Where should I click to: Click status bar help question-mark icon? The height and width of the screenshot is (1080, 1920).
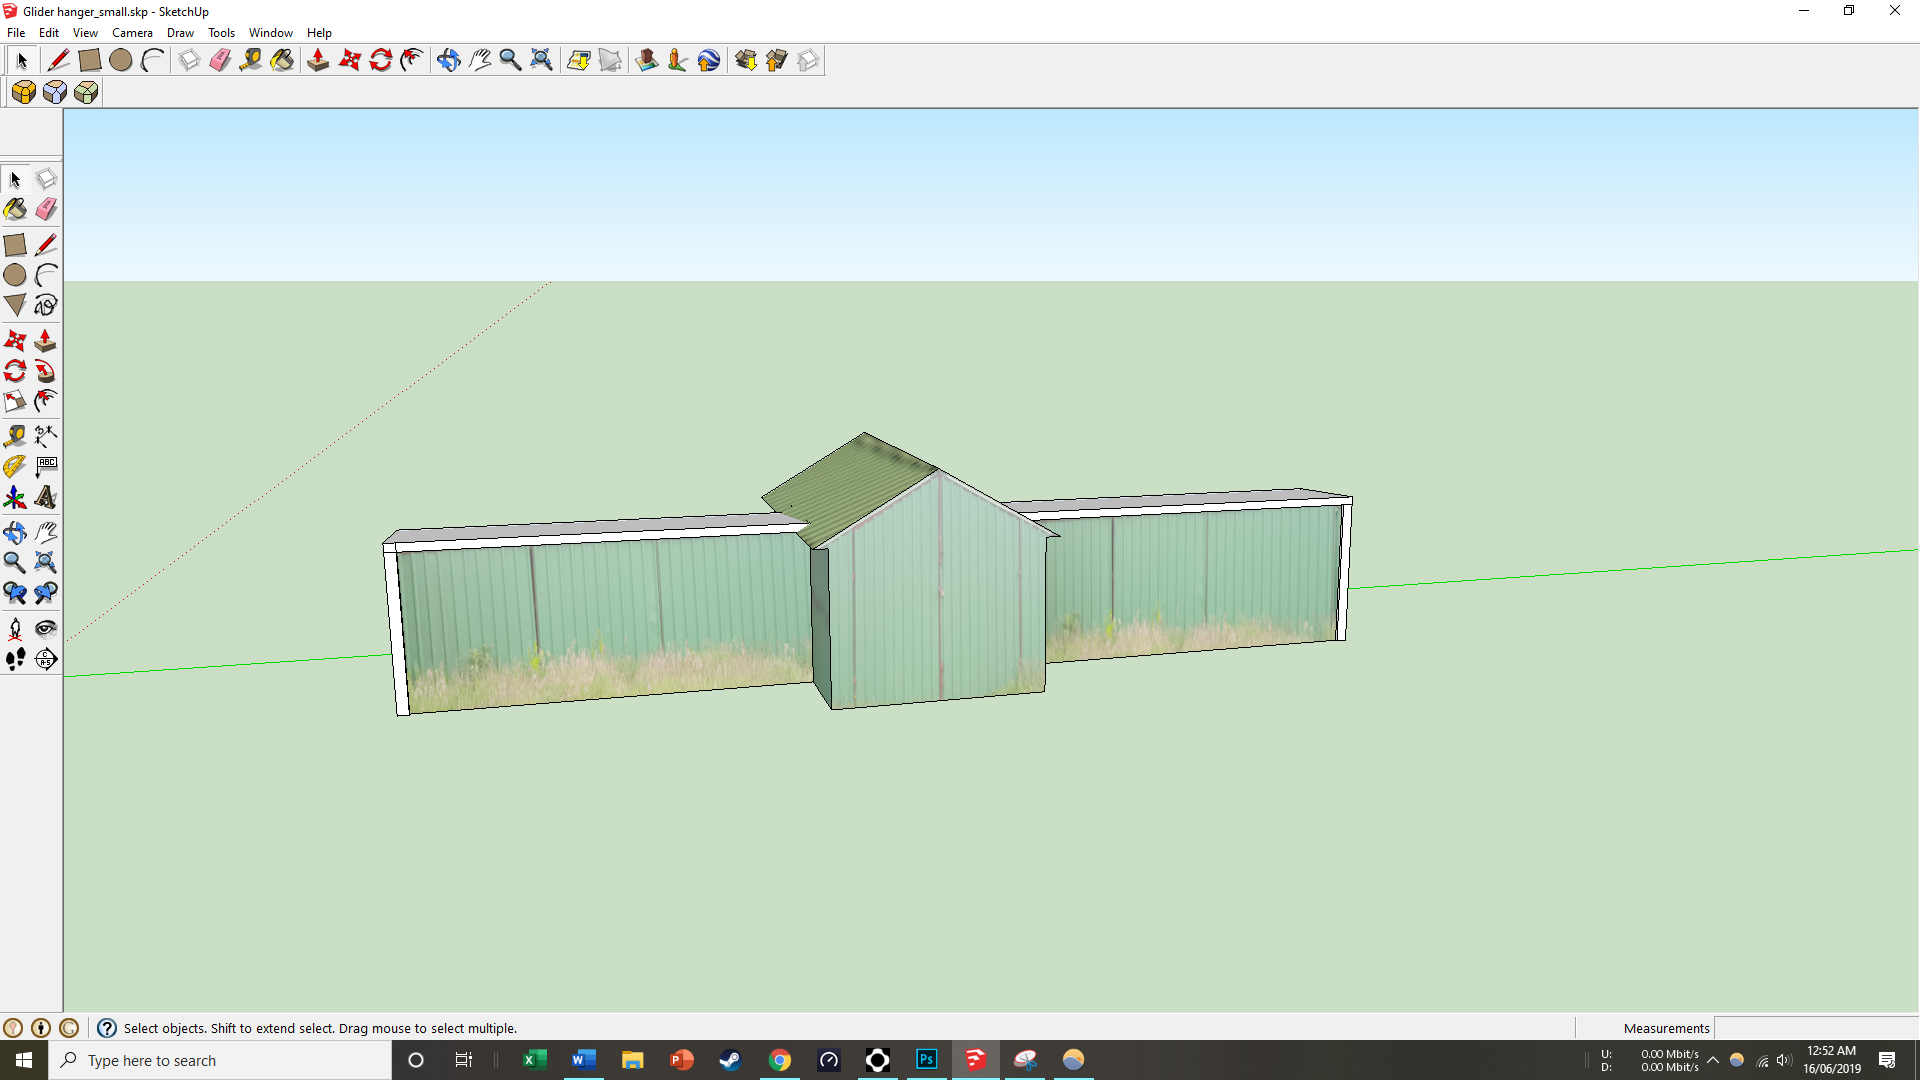107,1028
